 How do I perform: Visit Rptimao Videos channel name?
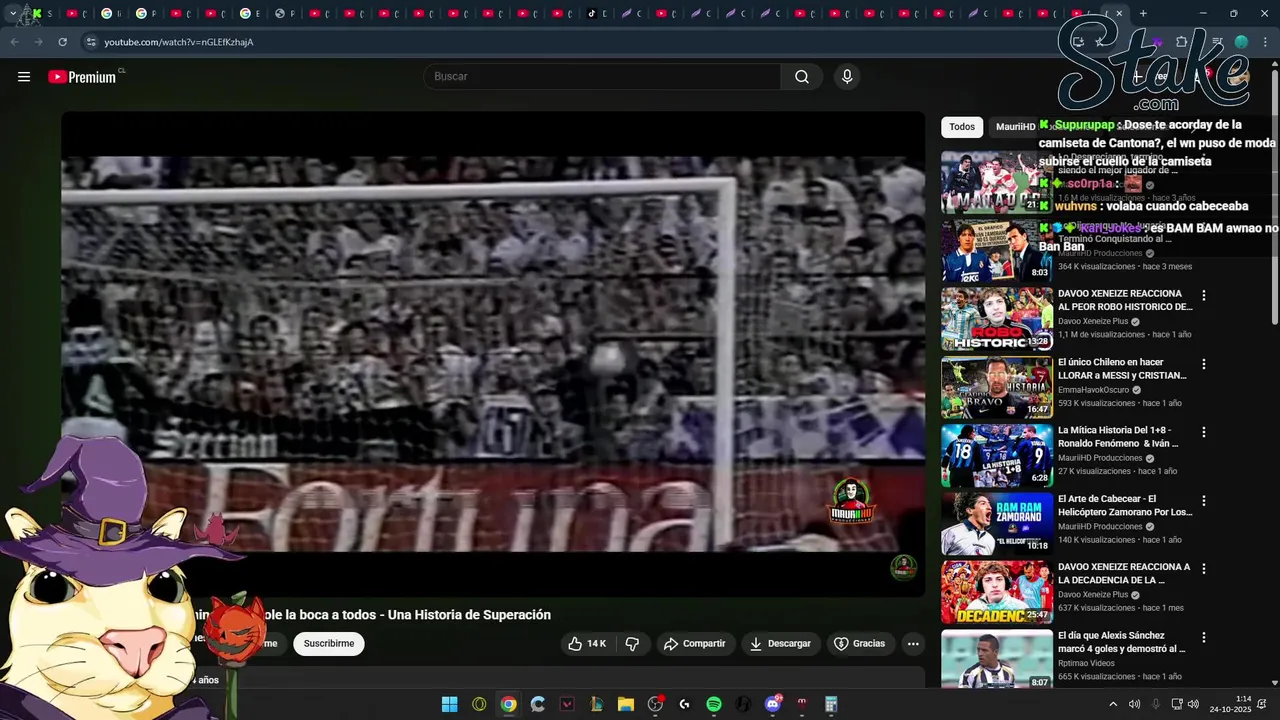click(1086, 663)
